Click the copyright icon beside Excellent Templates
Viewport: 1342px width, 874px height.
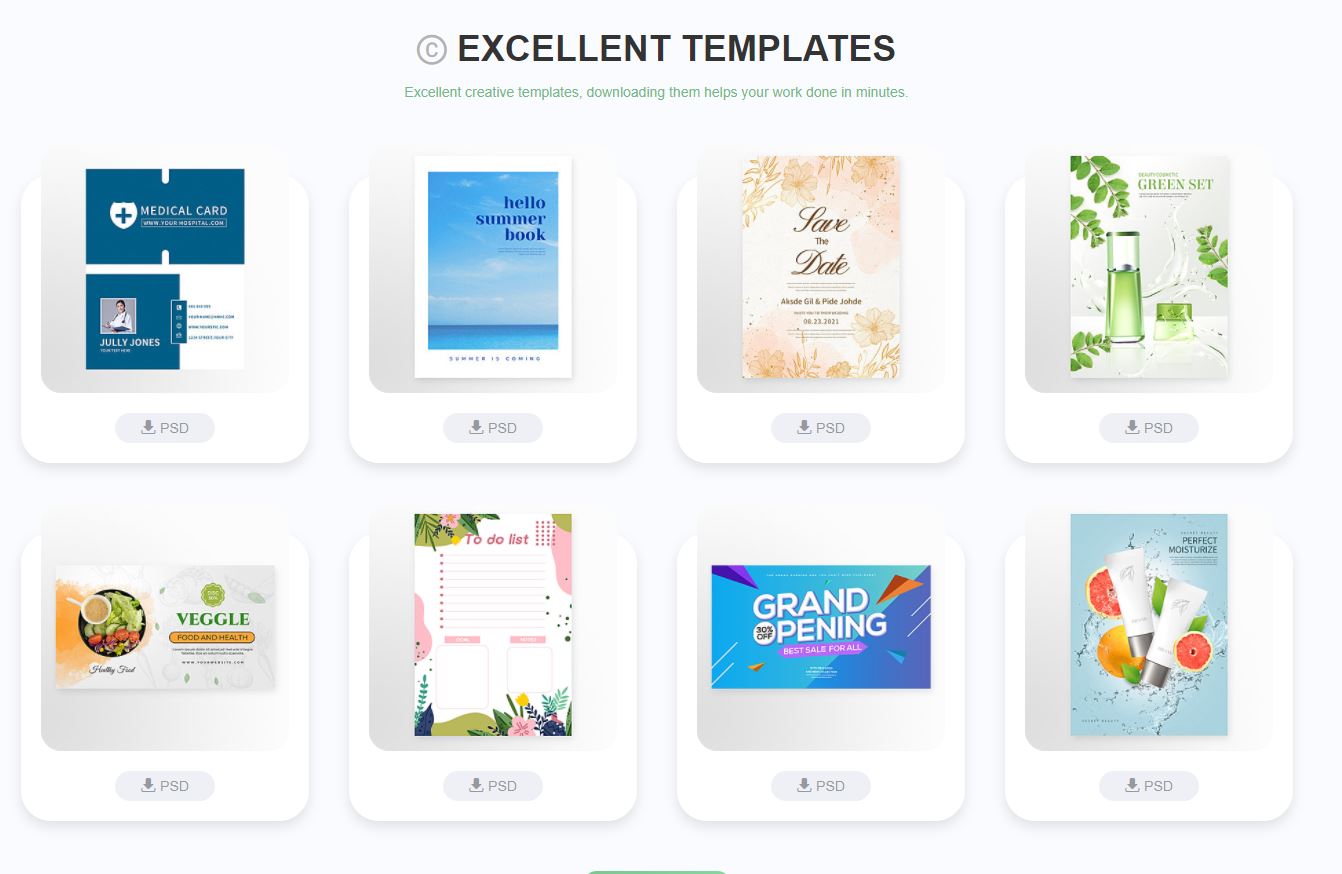(x=431, y=49)
